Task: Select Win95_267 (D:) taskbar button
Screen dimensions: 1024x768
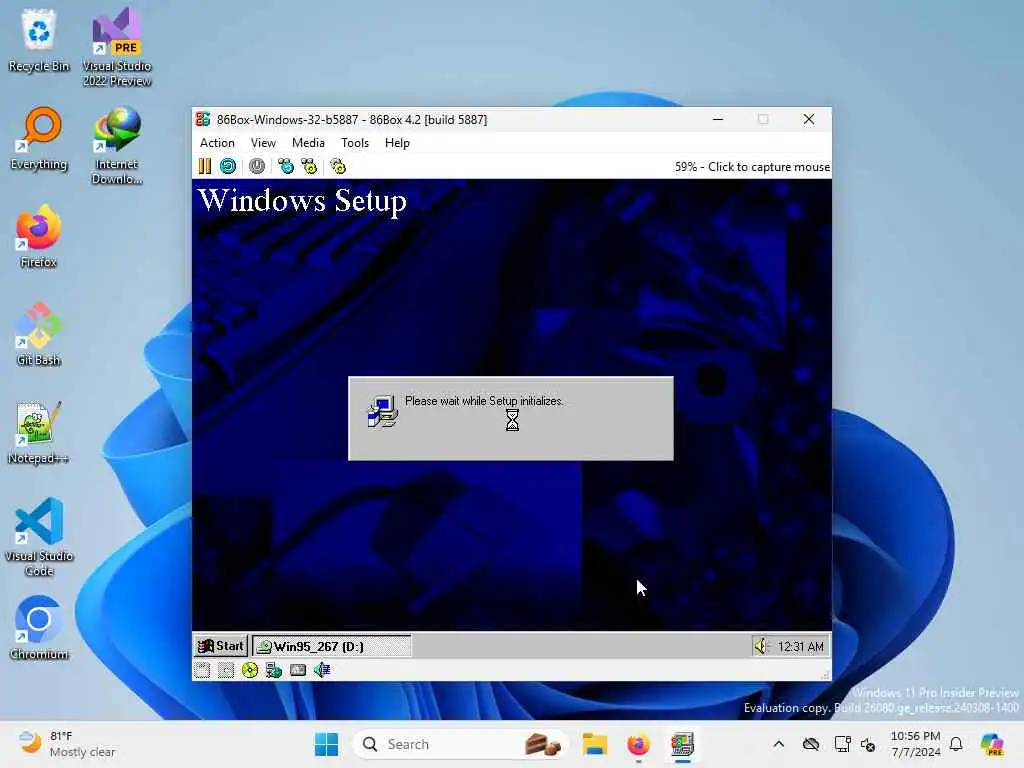Action: coord(332,647)
